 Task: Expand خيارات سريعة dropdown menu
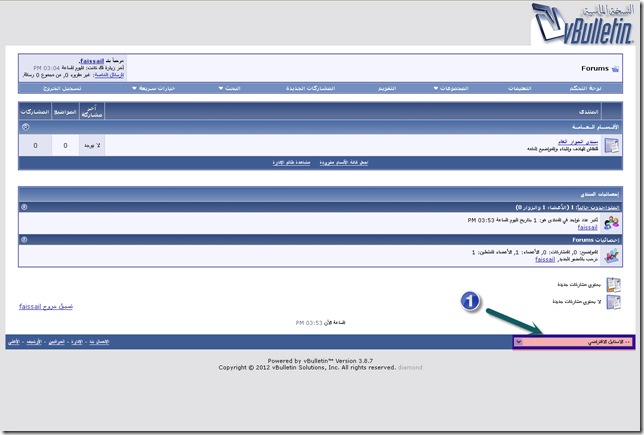click(154, 88)
